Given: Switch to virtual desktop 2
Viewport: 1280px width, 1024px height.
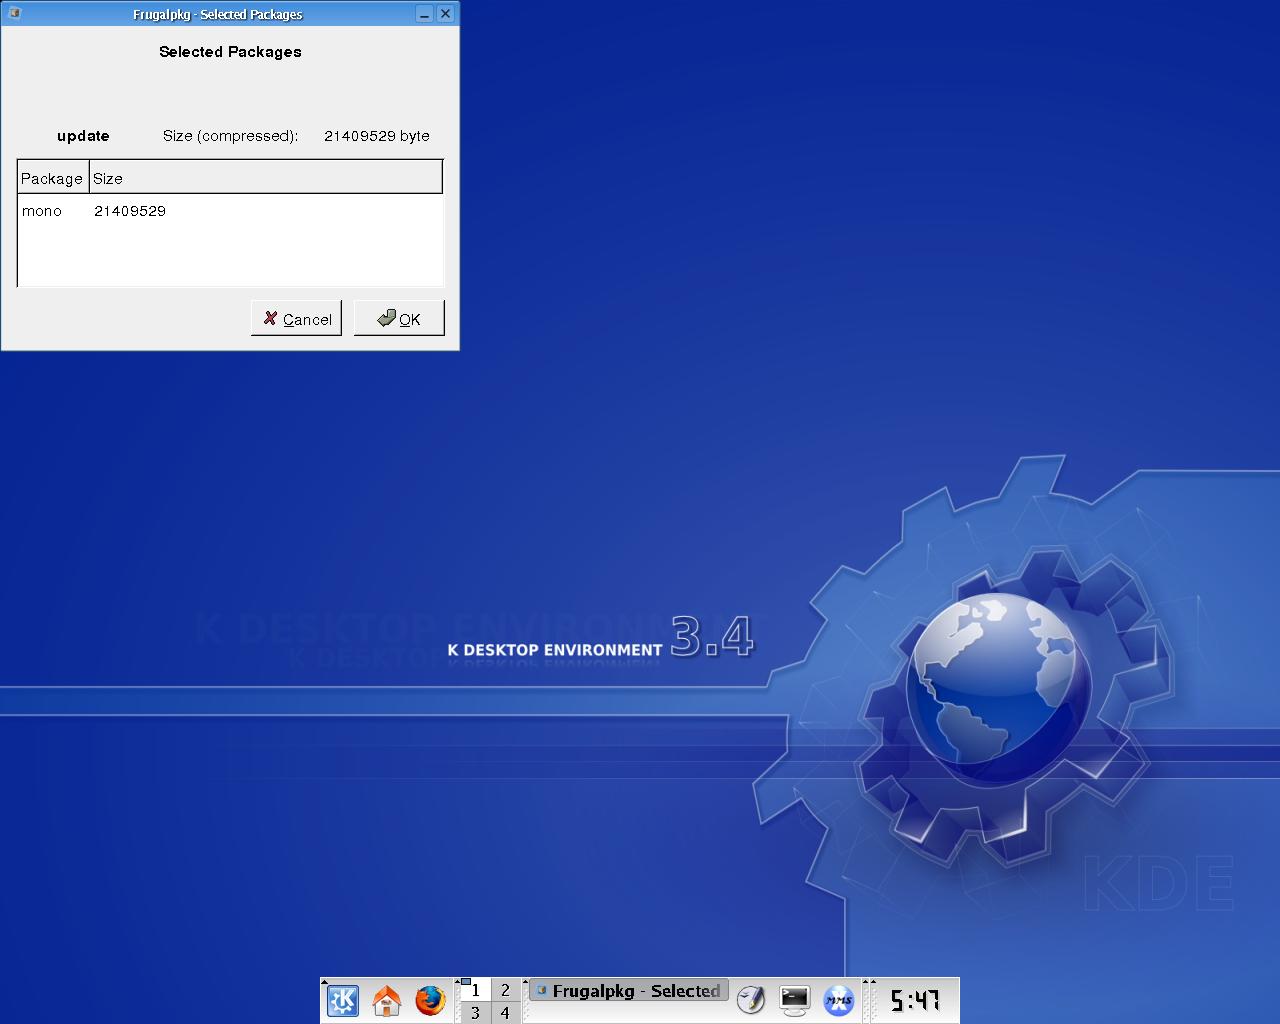Looking at the screenshot, I should point(505,990).
